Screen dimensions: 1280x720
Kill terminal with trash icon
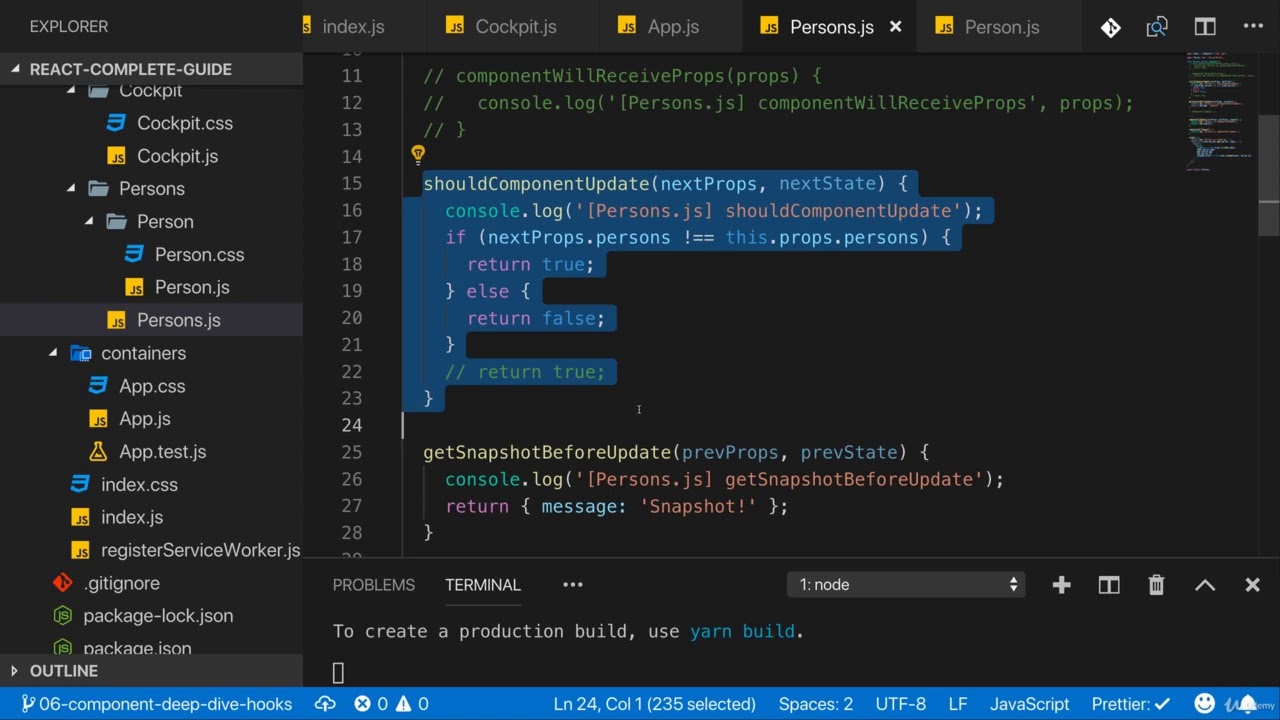(1156, 585)
